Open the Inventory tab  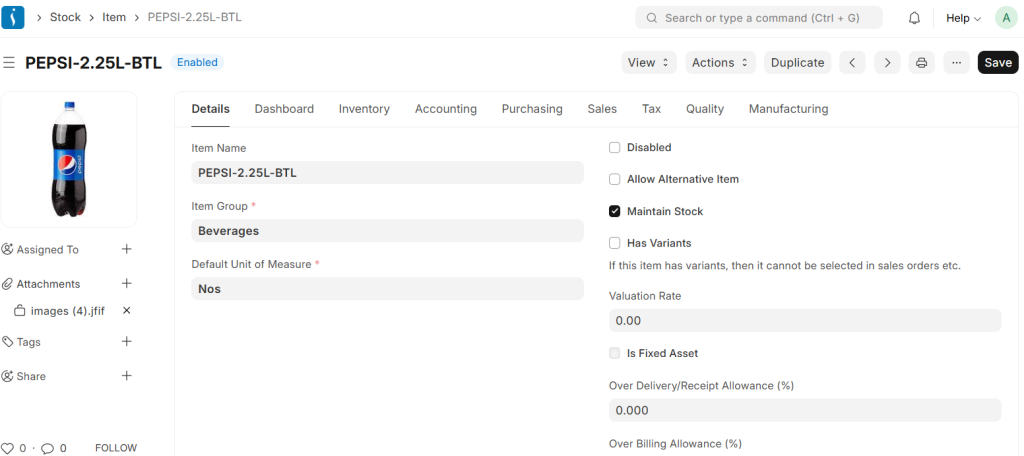[364, 109]
